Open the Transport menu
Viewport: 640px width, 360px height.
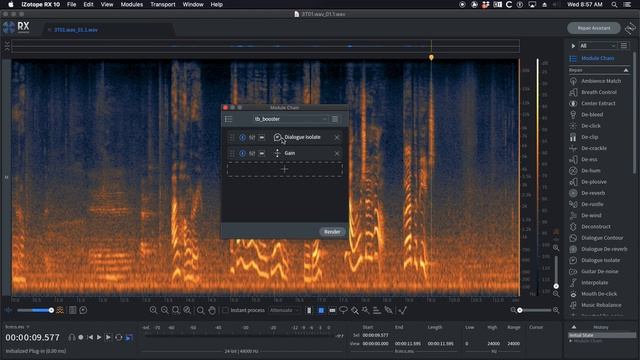pyautogui.click(x=163, y=4)
